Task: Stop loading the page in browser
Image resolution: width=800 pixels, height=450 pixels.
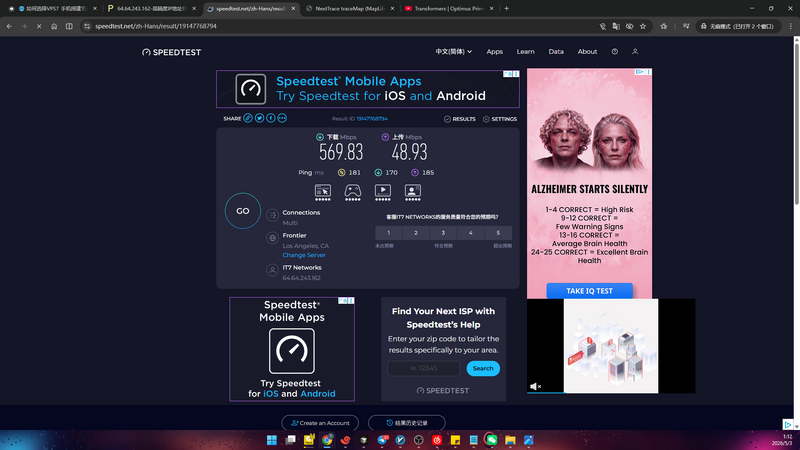Action: (39, 26)
